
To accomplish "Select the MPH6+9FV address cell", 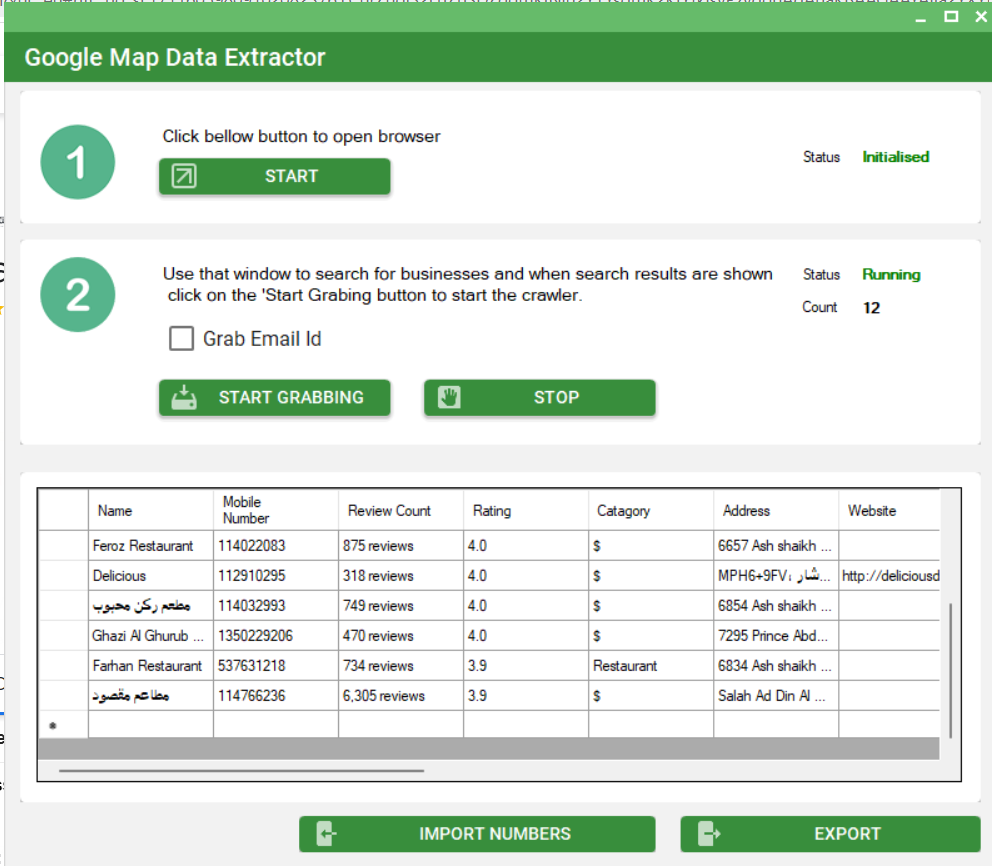I will click(x=776, y=576).
